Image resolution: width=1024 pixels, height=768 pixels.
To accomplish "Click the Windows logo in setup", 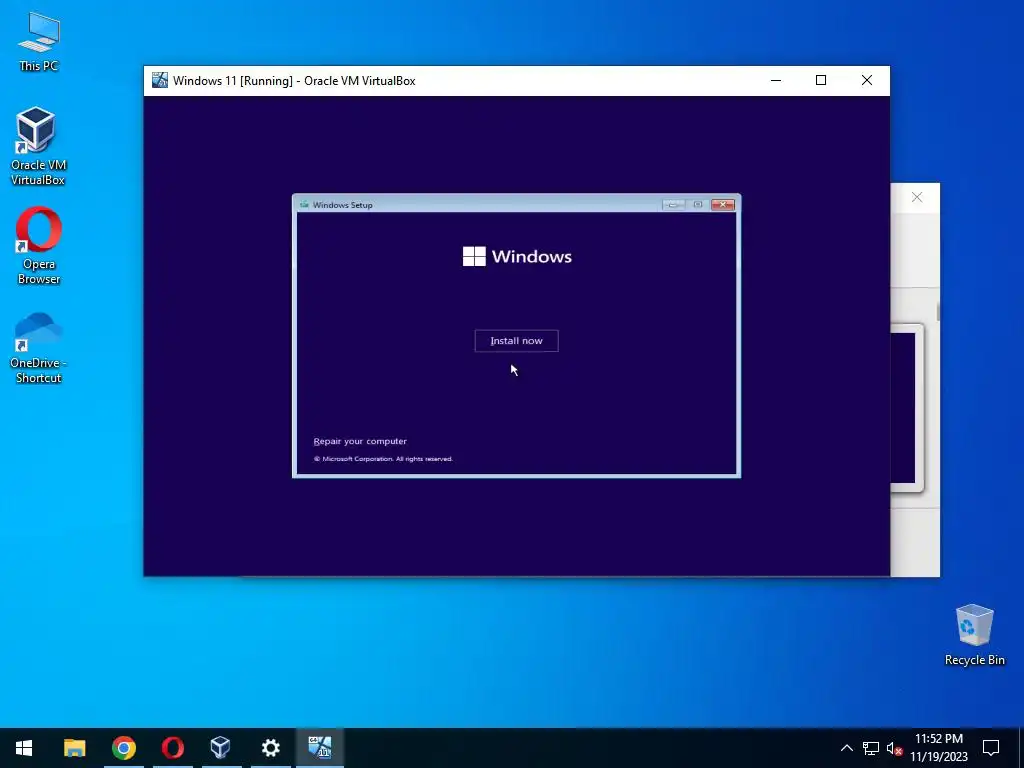I will click(474, 256).
